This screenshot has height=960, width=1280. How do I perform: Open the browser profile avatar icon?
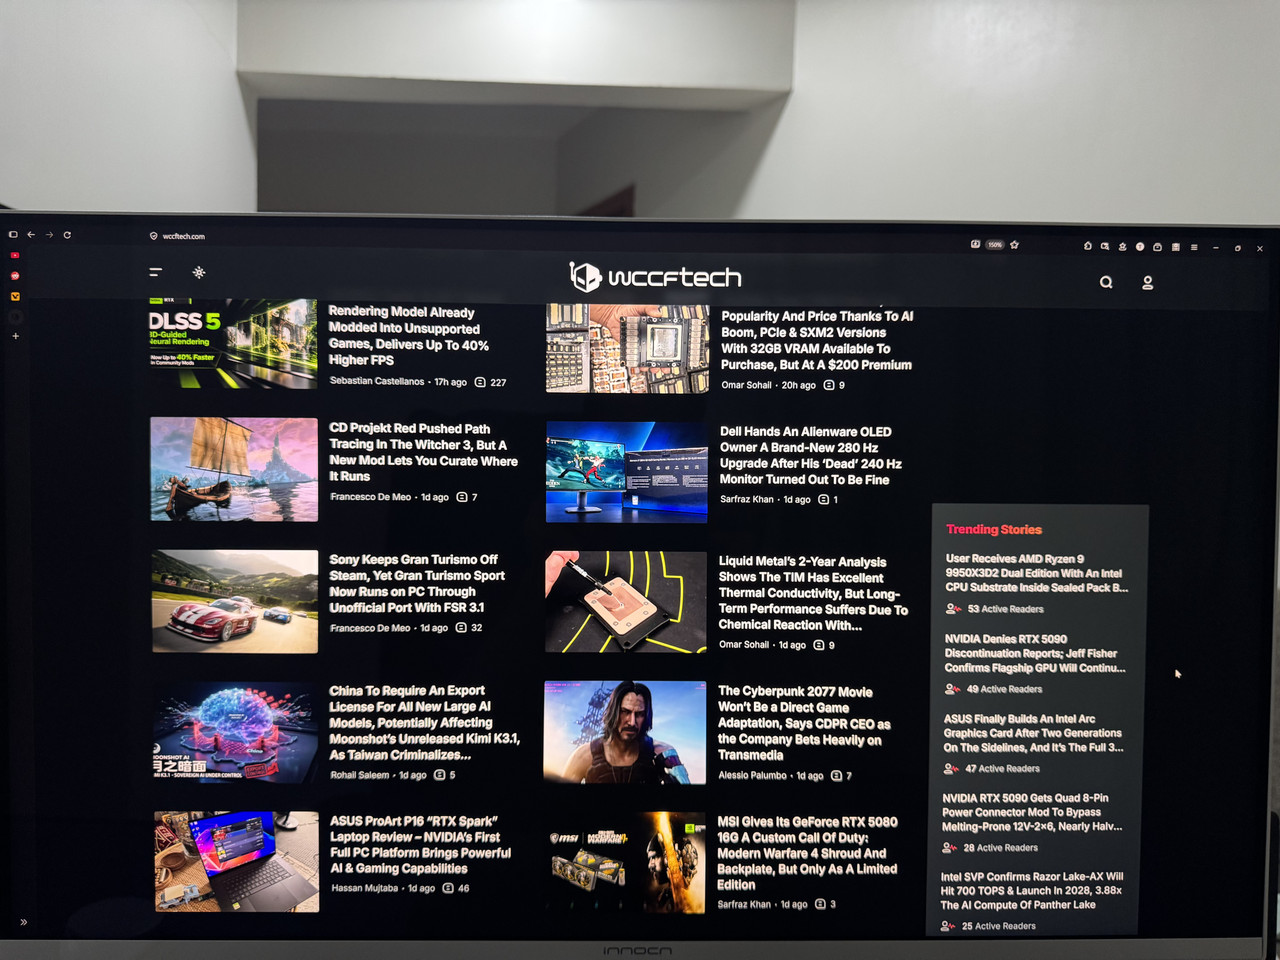1140,246
